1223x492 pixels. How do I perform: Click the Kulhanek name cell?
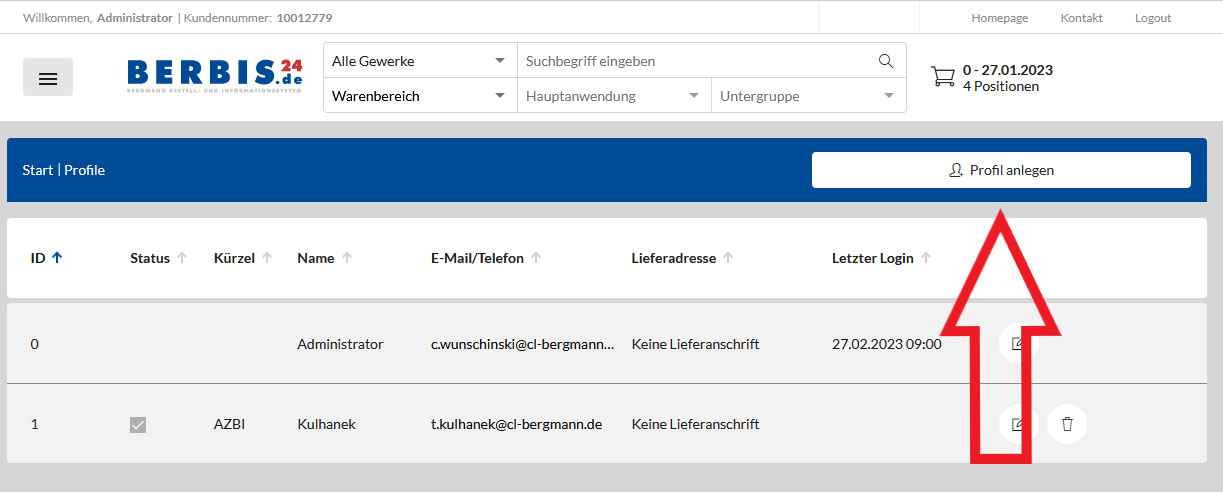point(326,424)
